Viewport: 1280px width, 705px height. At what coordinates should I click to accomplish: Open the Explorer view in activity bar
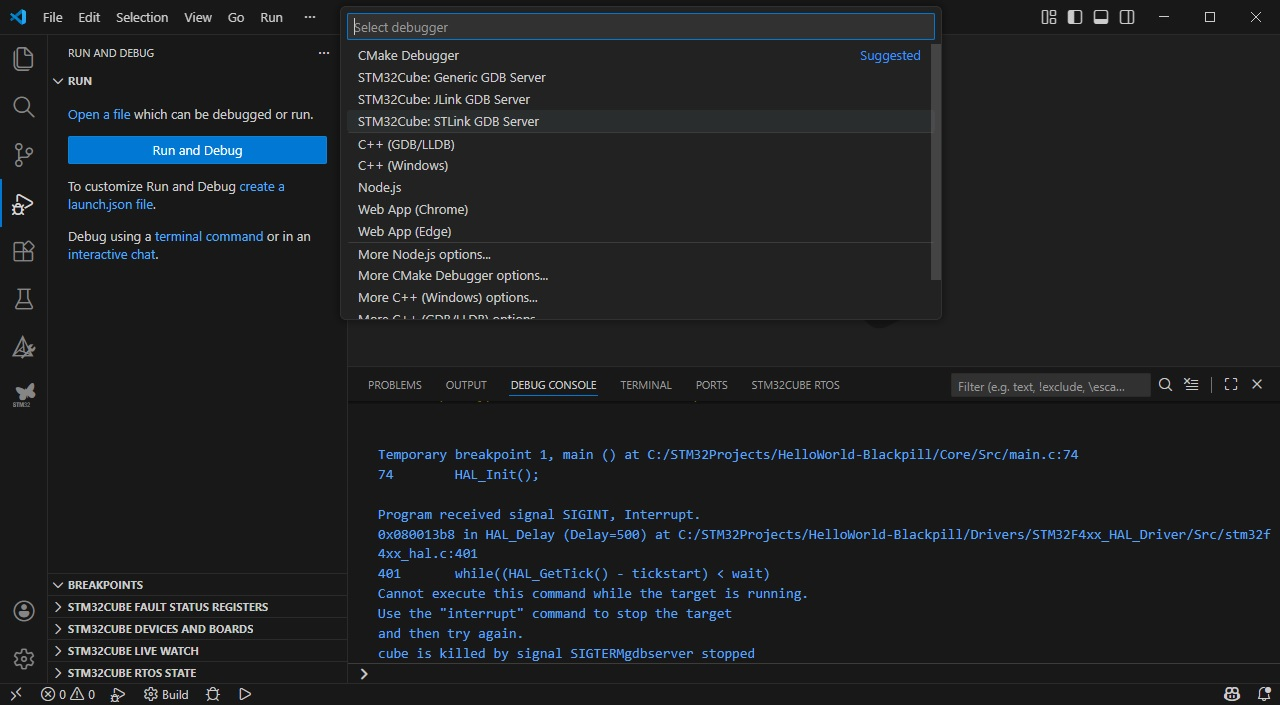23,59
